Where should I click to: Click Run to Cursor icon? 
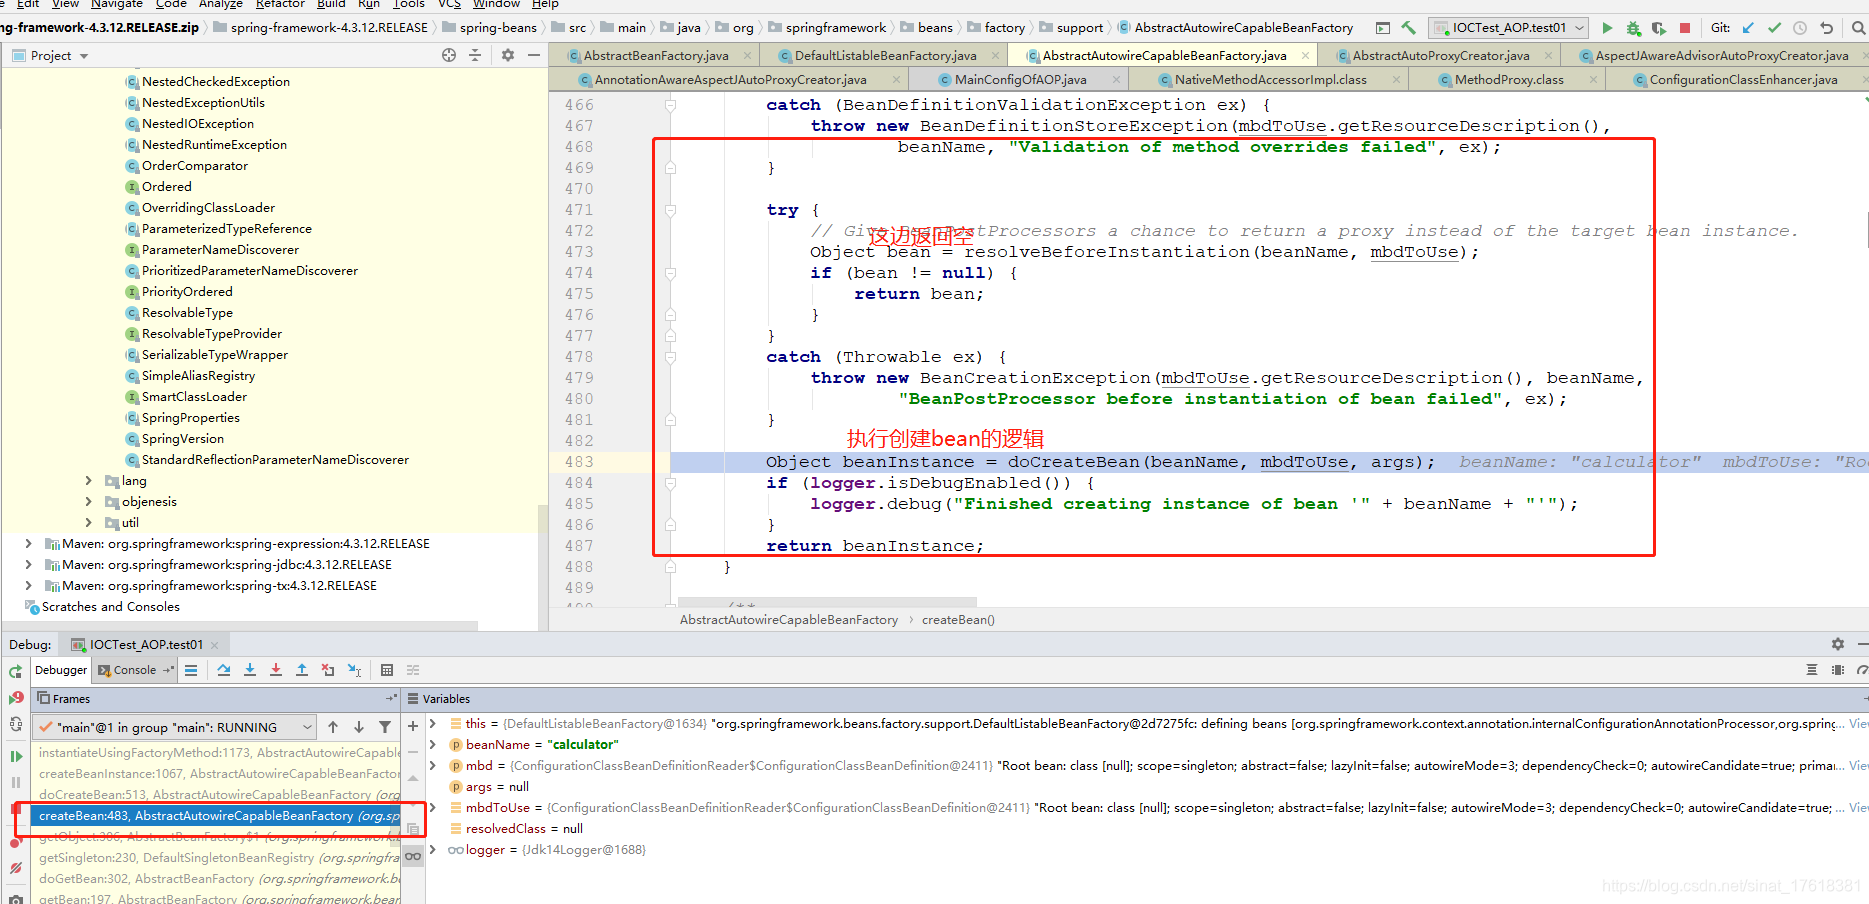pyautogui.click(x=354, y=670)
